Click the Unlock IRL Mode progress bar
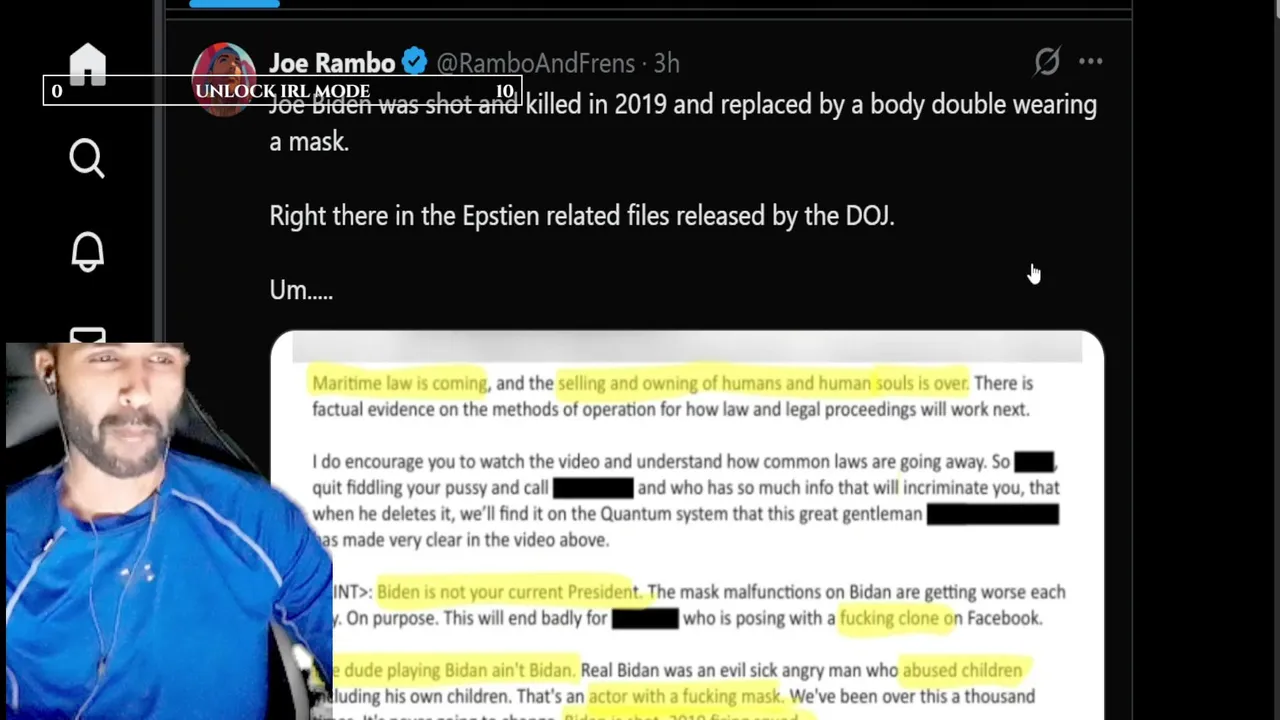This screenshot has height=720, width=1280. (x=282, y=91)
